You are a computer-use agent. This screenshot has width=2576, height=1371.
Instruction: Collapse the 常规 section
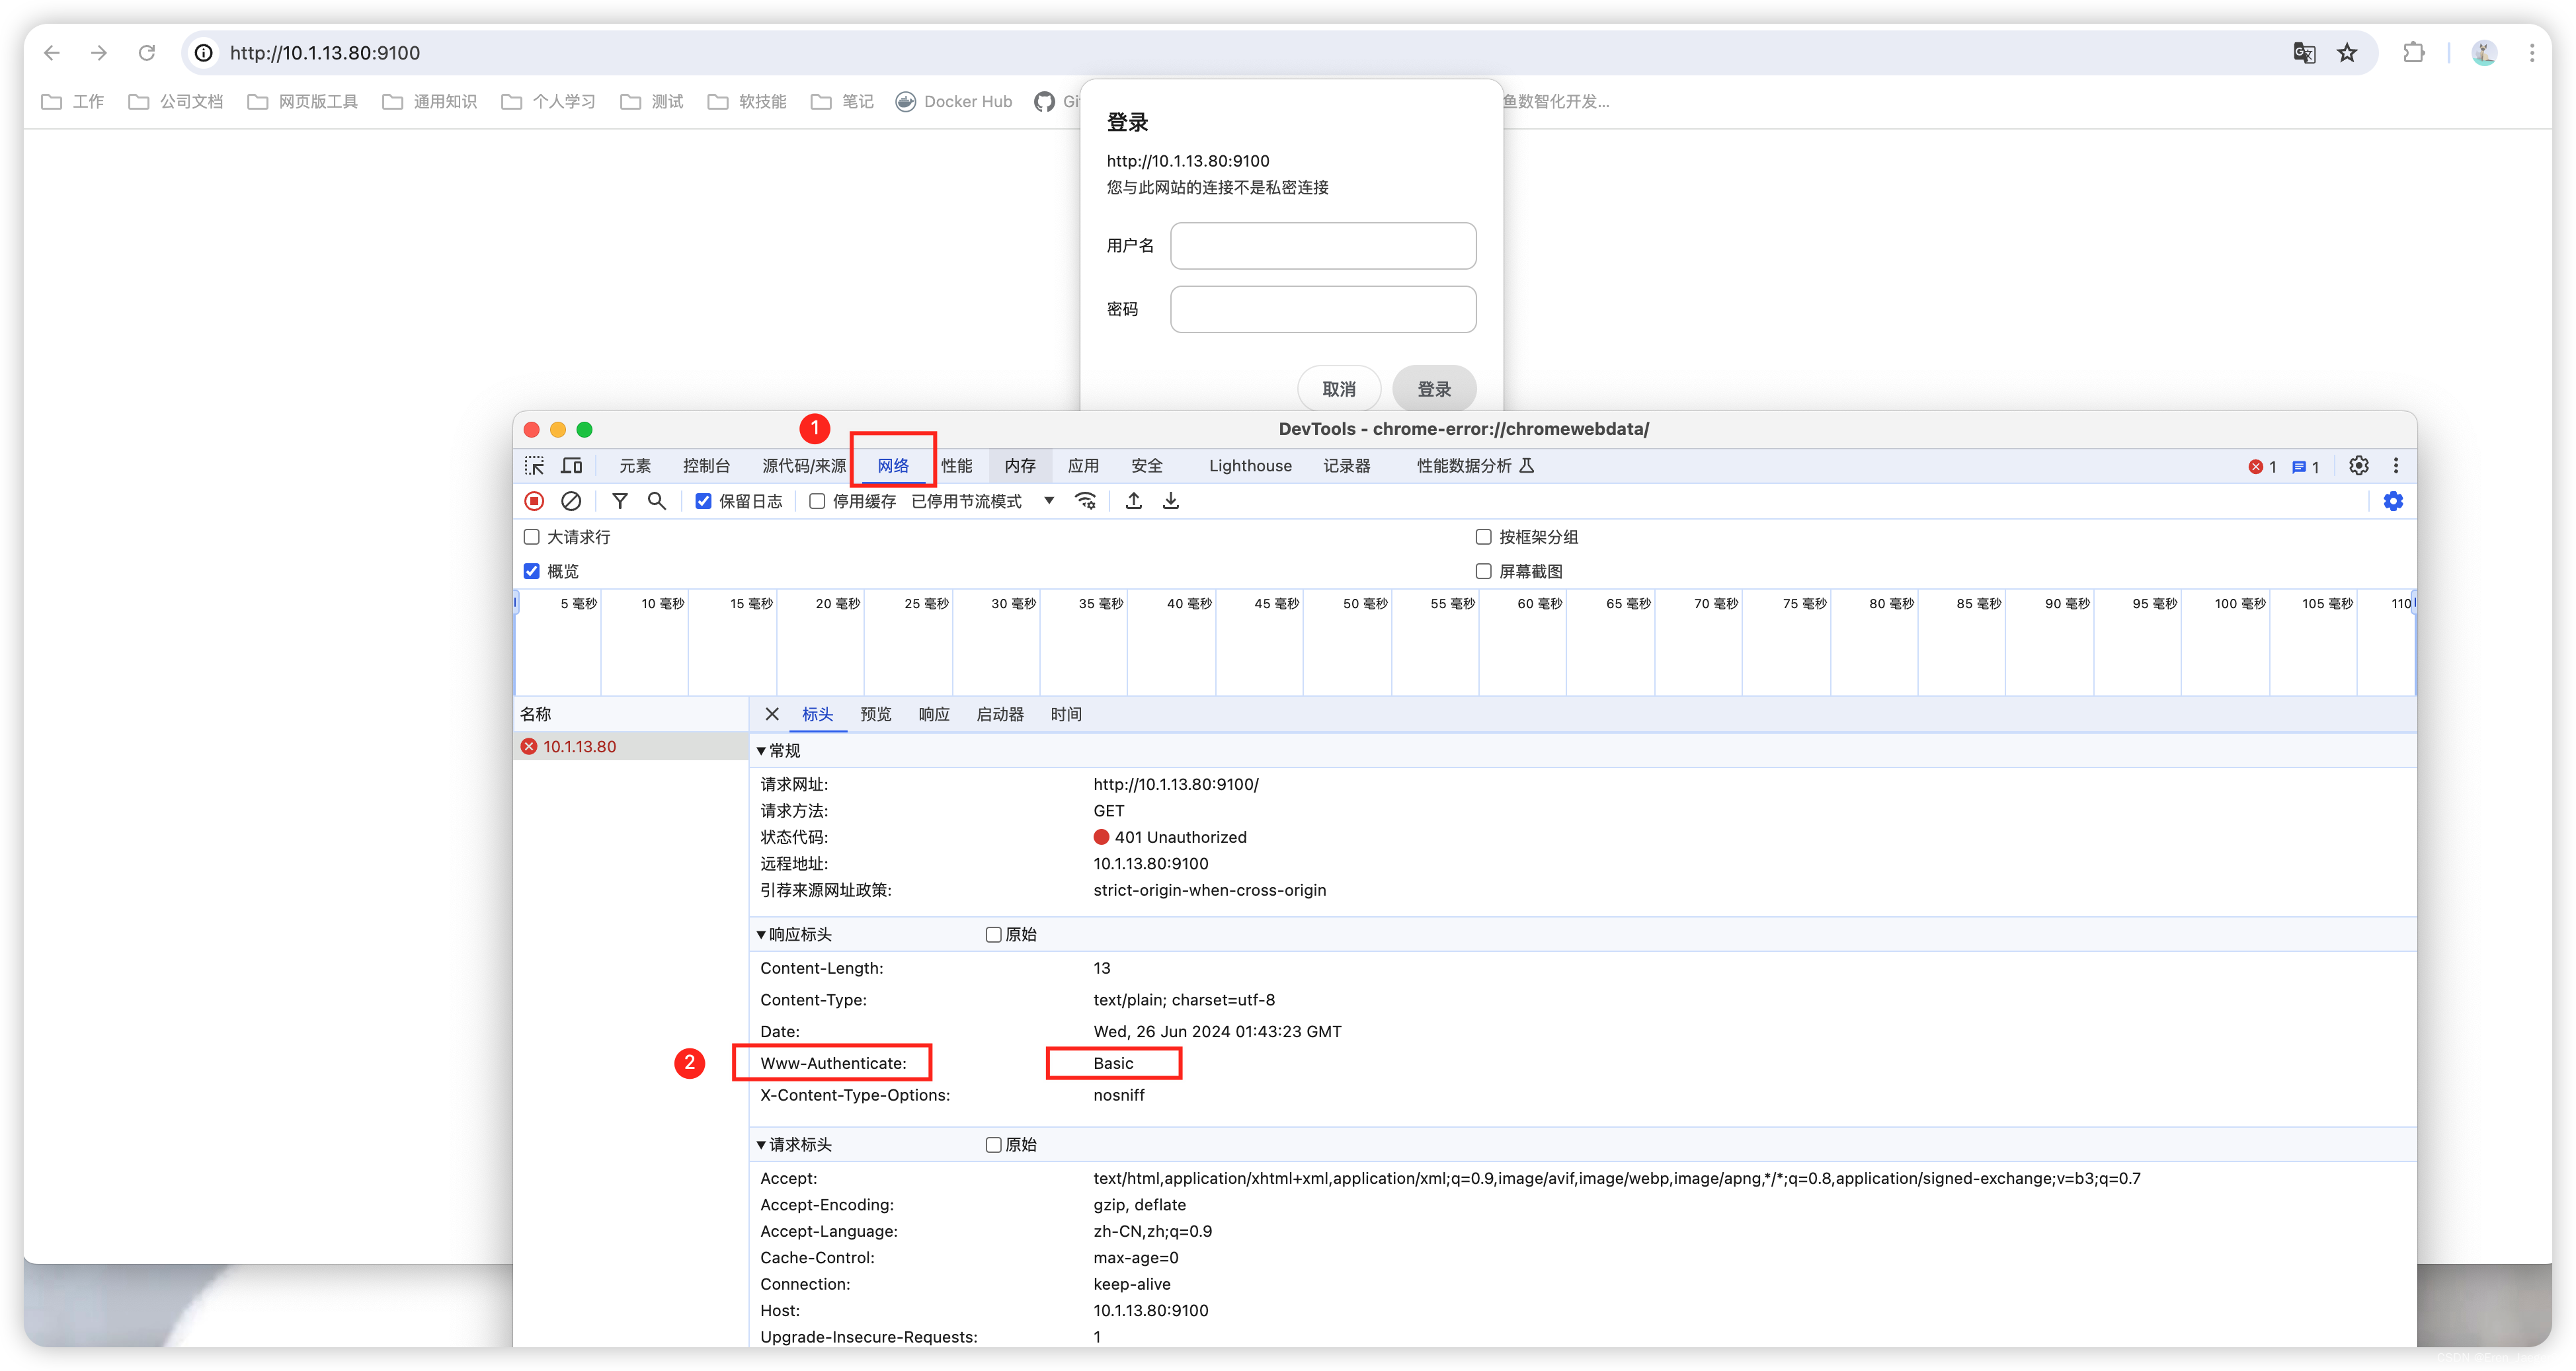[x=761, y=750]
